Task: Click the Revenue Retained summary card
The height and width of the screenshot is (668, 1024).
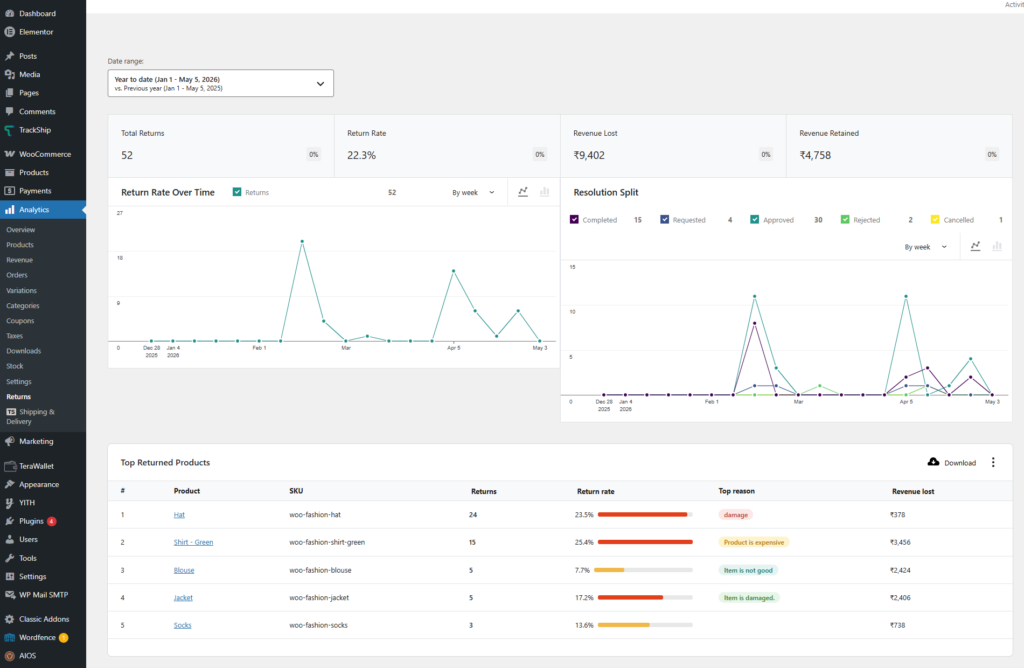Action: tap(899, 146)
